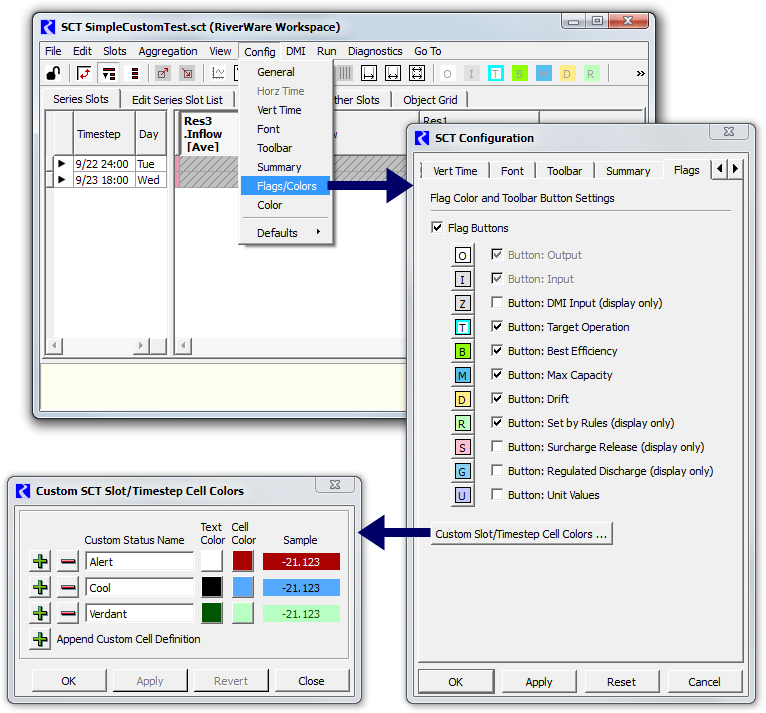Click OK in Custom Cell Colors dialog
Image resolution: width=766 pixels, height=713 pixels.
click(x=68, y=681)
